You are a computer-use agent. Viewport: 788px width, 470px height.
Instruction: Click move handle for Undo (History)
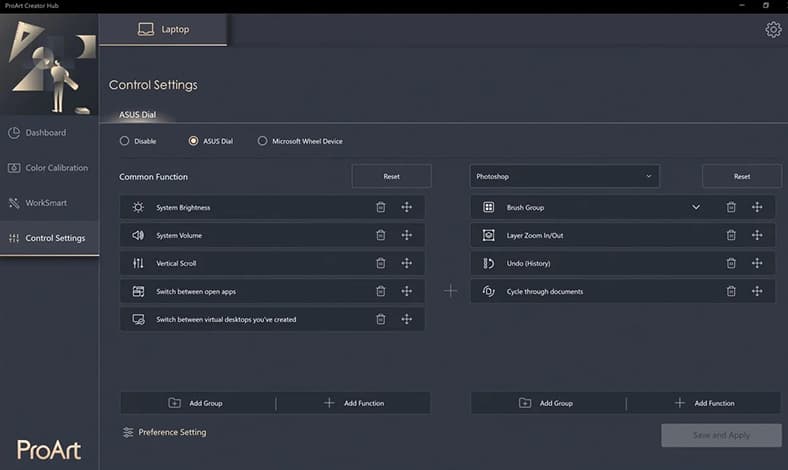click(757, 263)
